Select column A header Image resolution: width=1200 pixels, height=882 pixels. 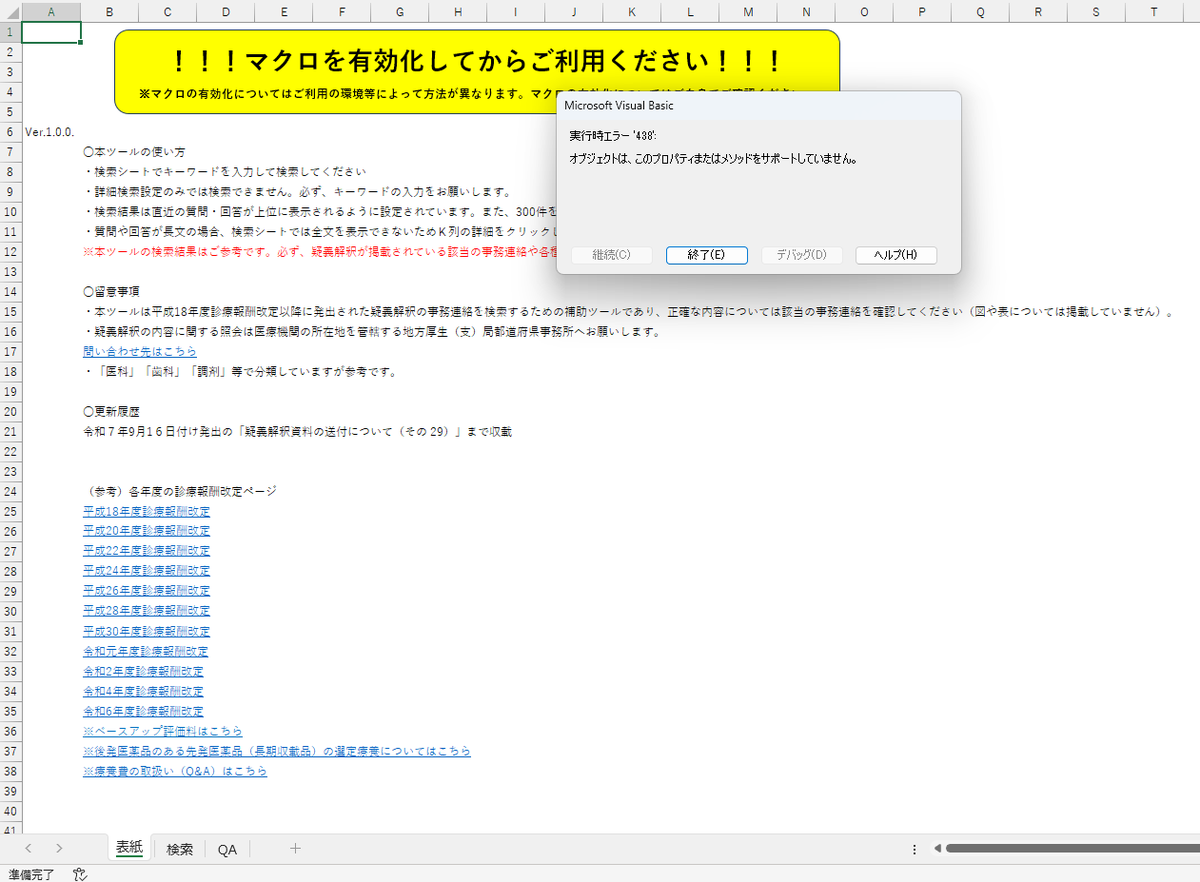[51, 11]
